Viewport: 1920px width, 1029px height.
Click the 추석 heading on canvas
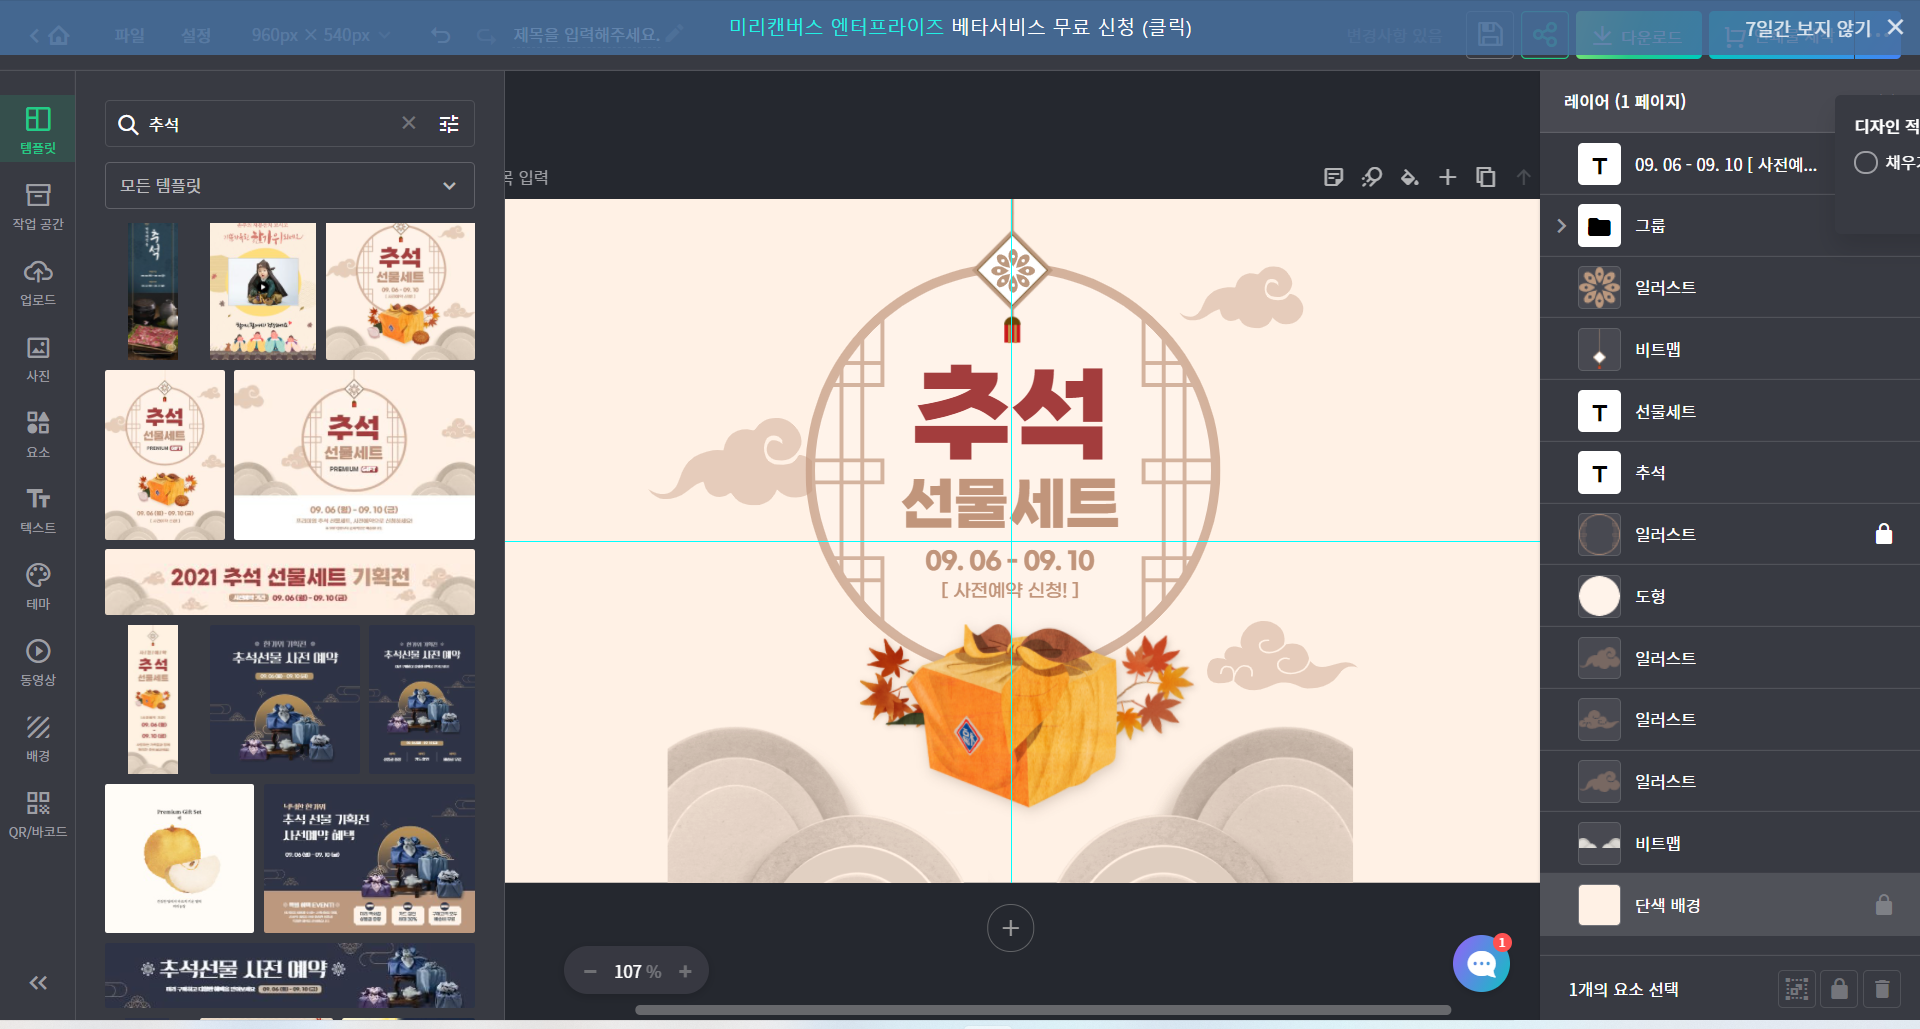point(1010,413)
